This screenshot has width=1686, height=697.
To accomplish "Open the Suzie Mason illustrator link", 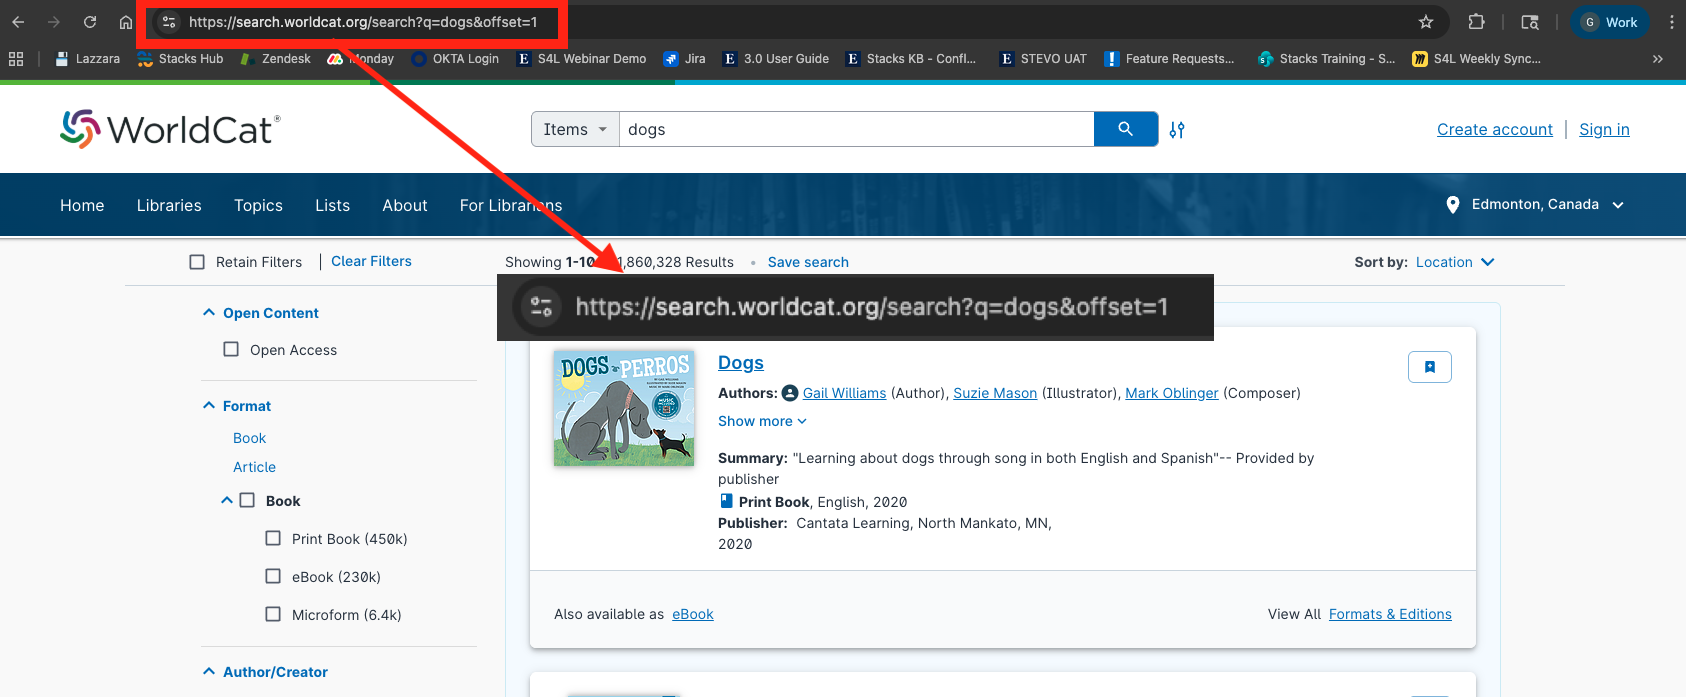I will (995, 393).
